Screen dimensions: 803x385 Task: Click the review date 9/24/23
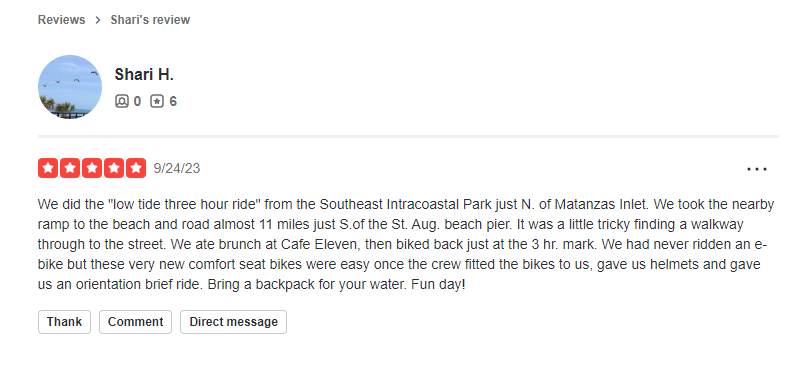(x=177, y=168)
